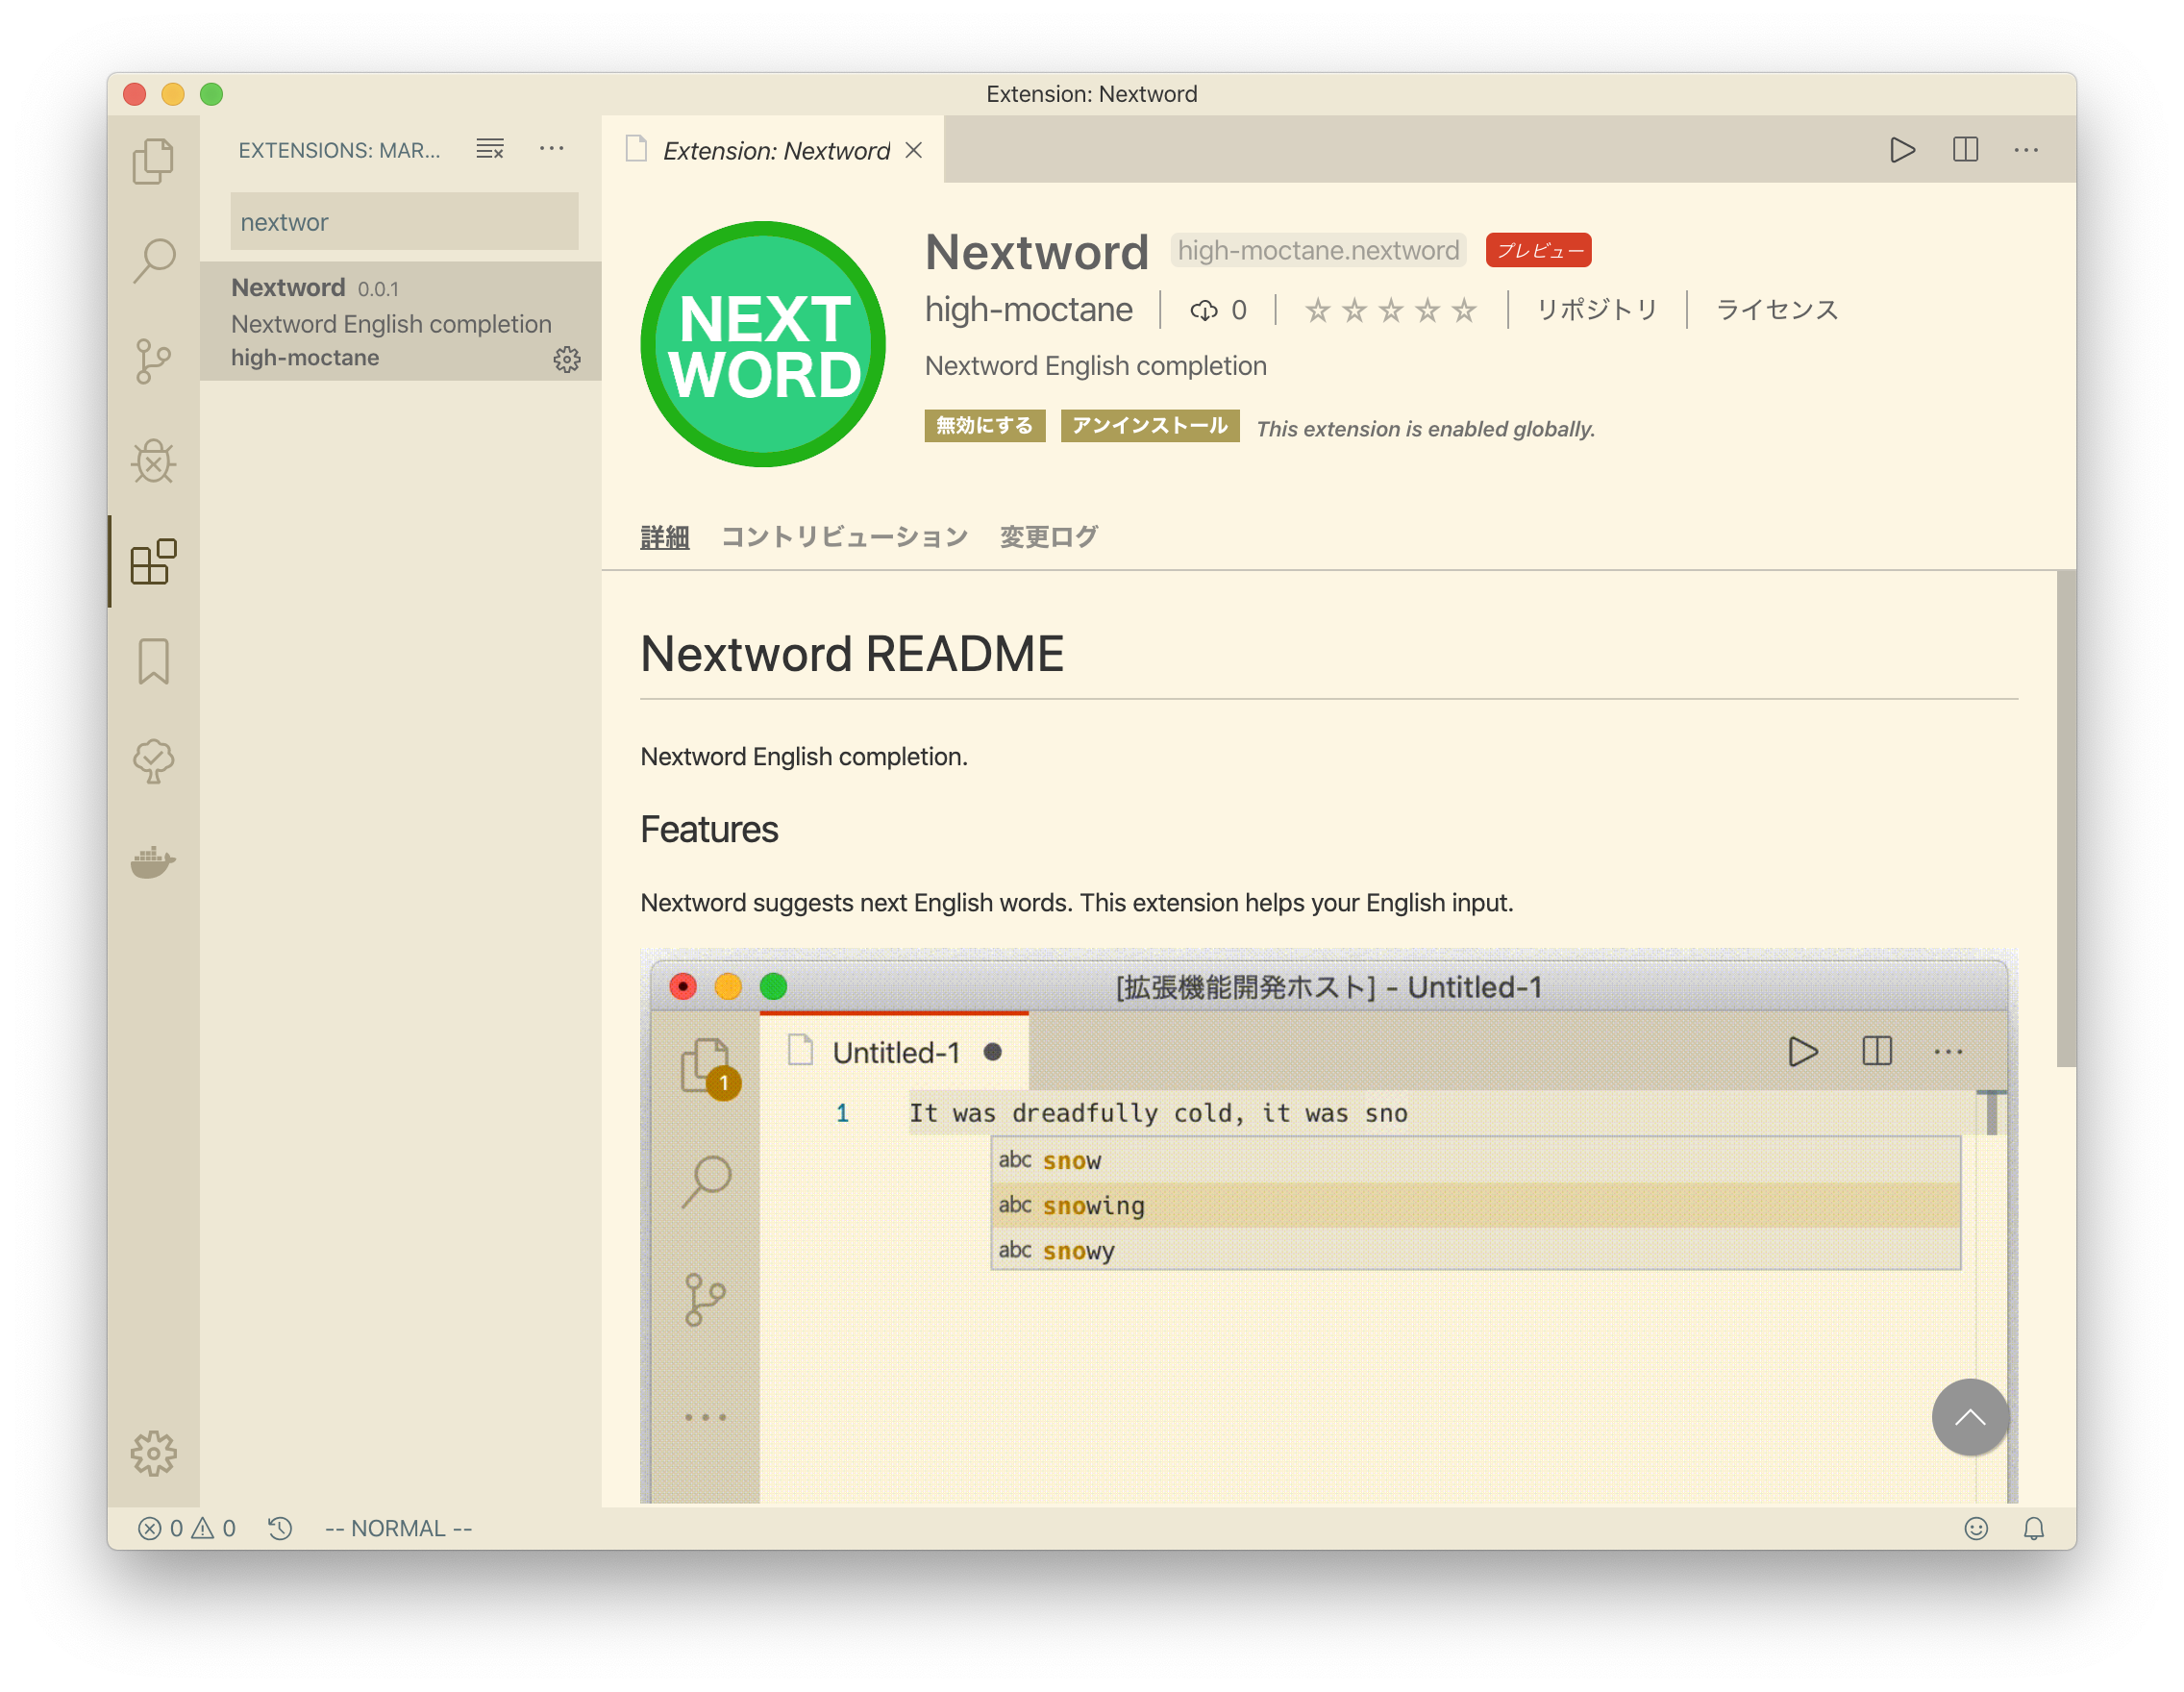Switch to the 詳細 details tab

pos(665,537)
